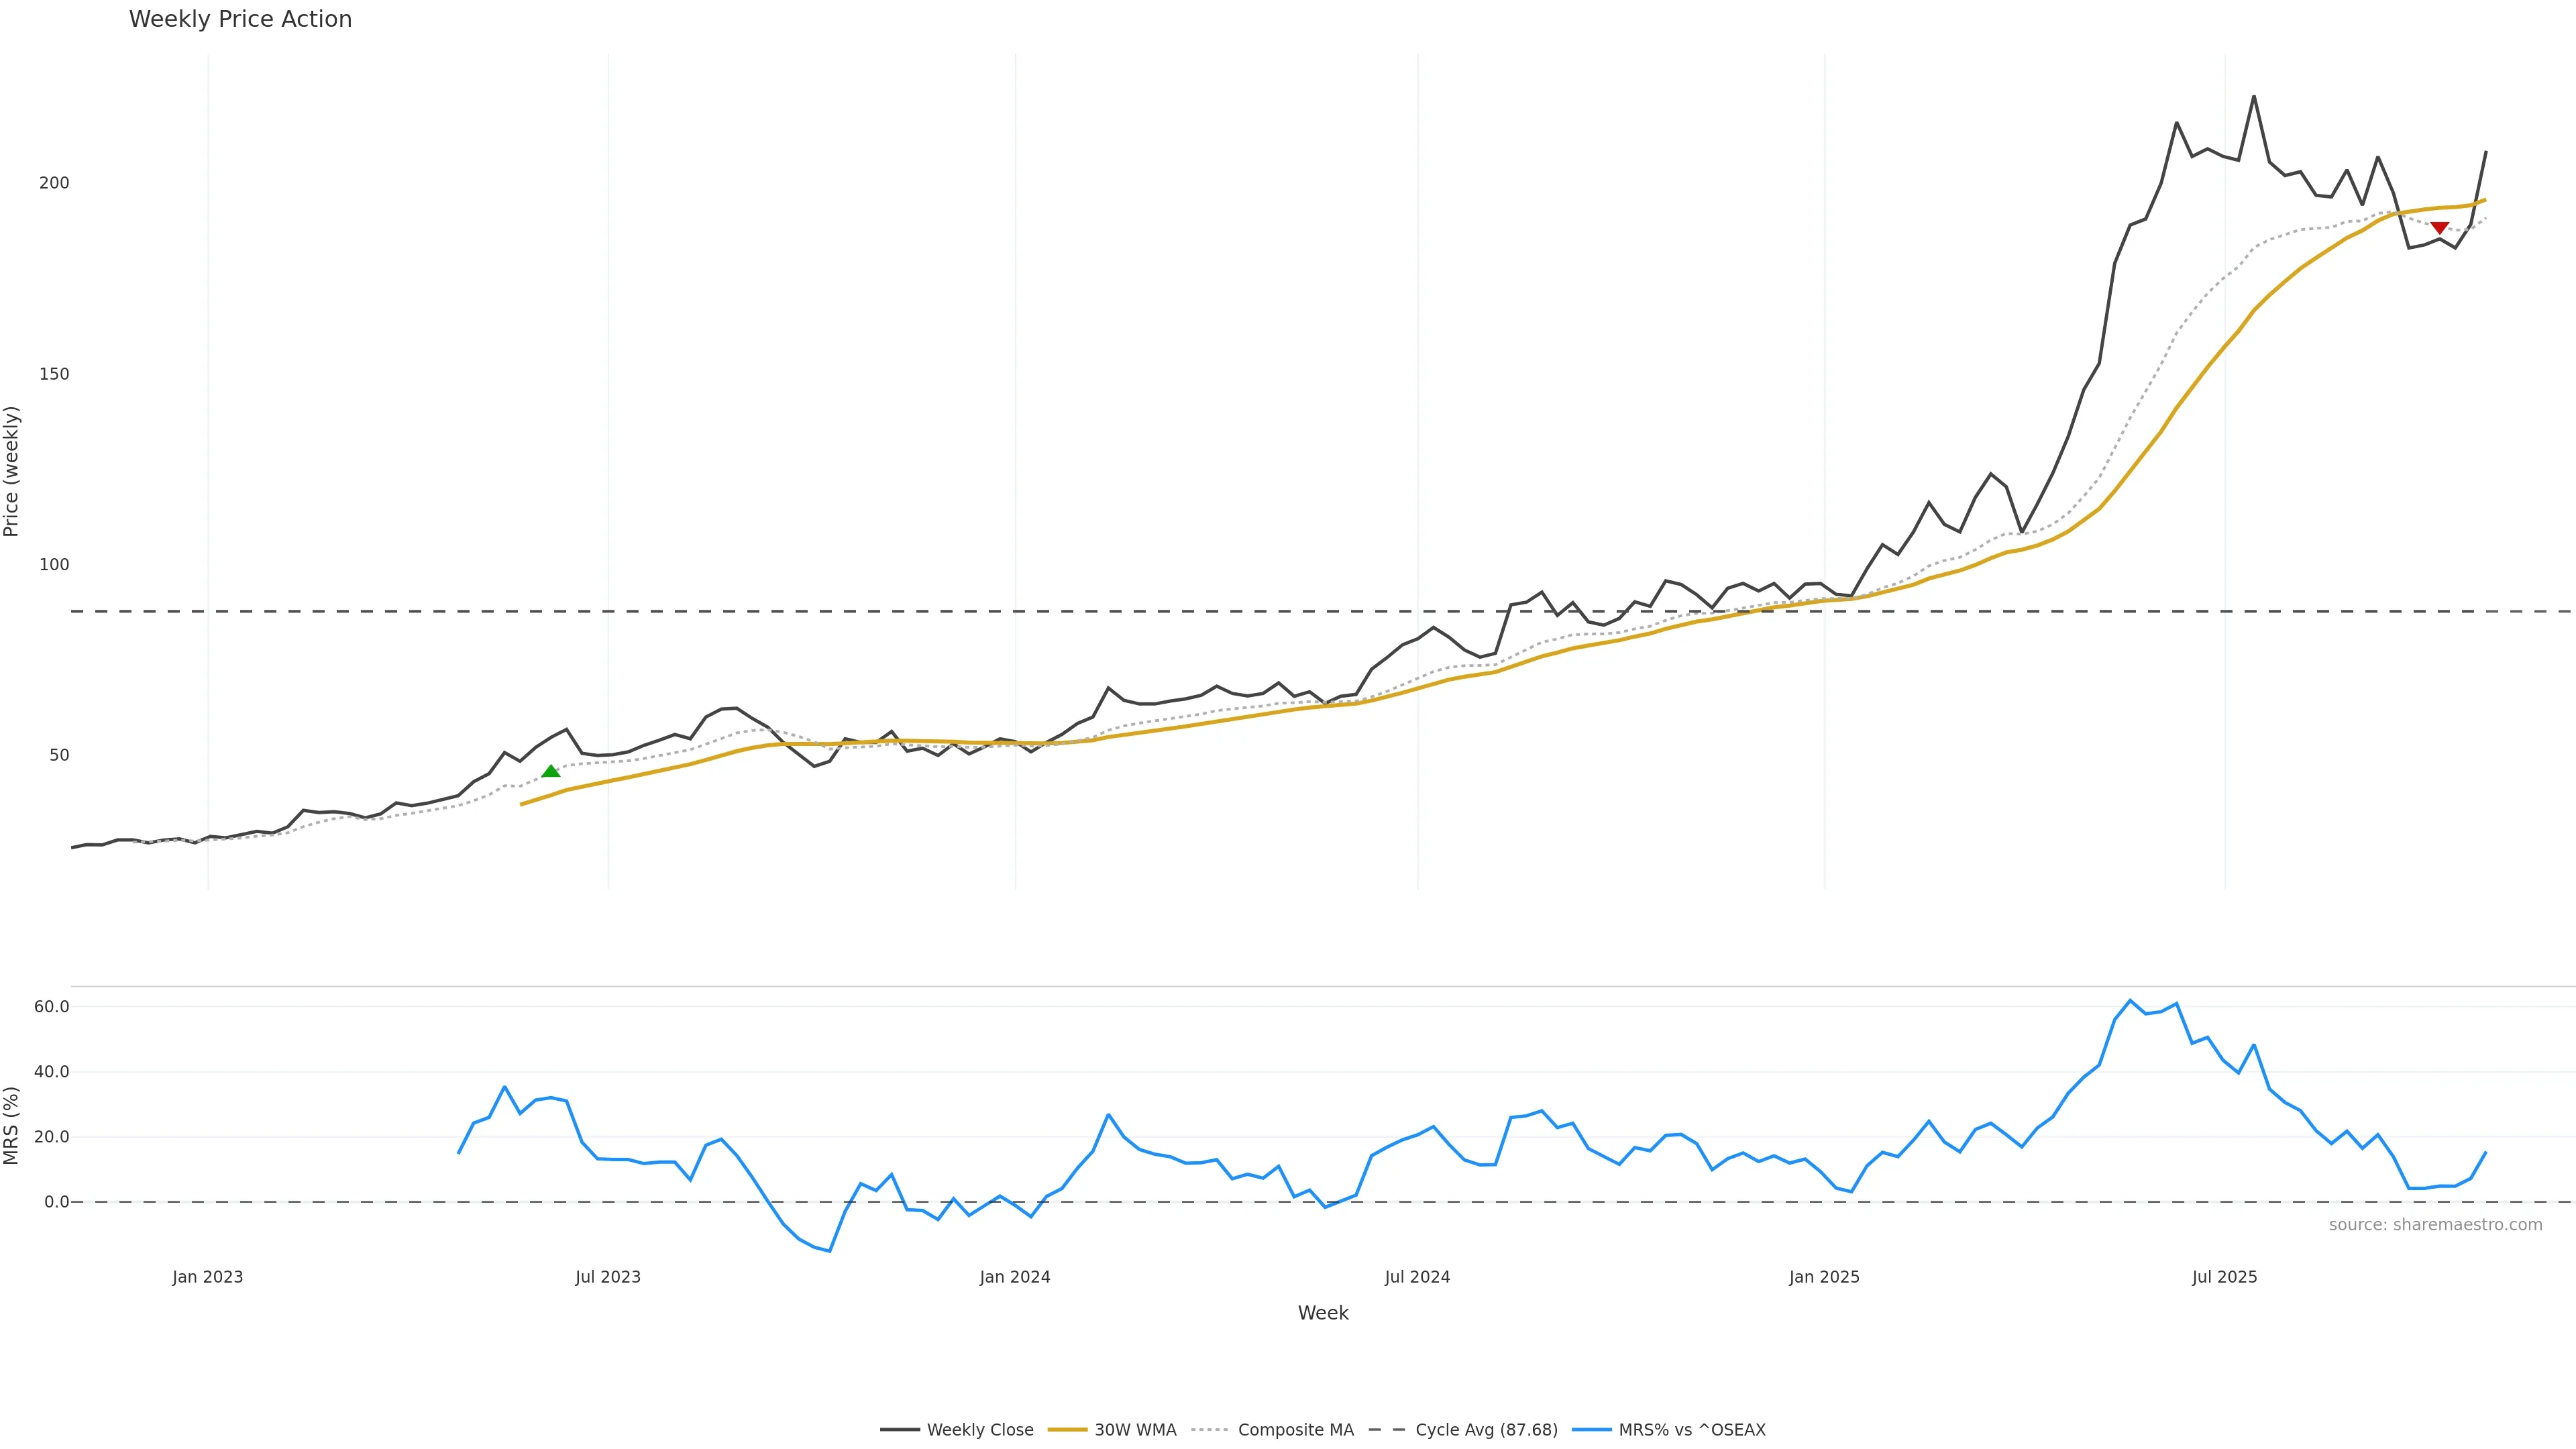This screenshot has height=1449, width=2576.
Task: Click the Jul 2025 x-axis tick label
Action: tap(2225, 1277)
